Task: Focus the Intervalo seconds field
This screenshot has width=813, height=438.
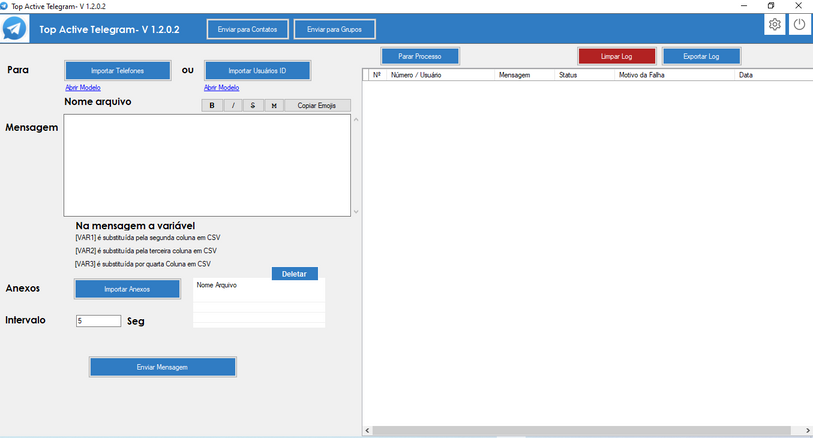Action: pos(99,321)
